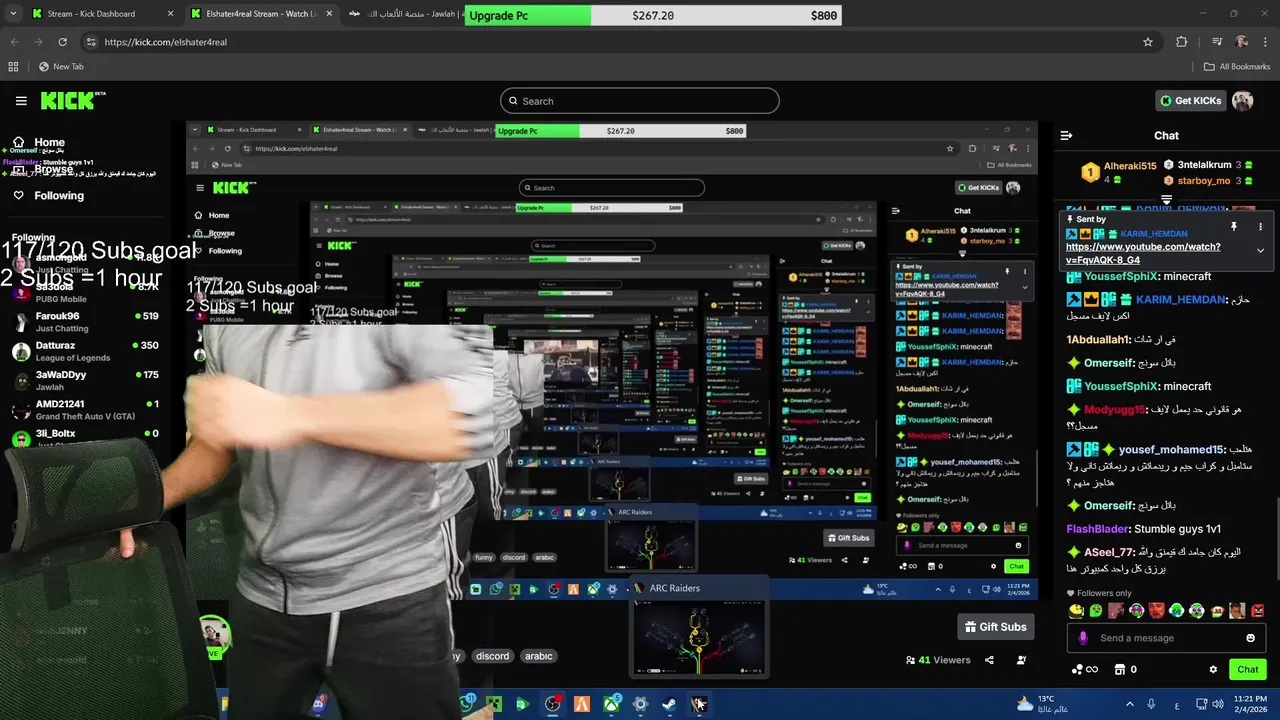Image resolution: width=1280 pixels, height=720 pixels.
Task: Open the user profile avatar menu
Action: [1243, 100]
